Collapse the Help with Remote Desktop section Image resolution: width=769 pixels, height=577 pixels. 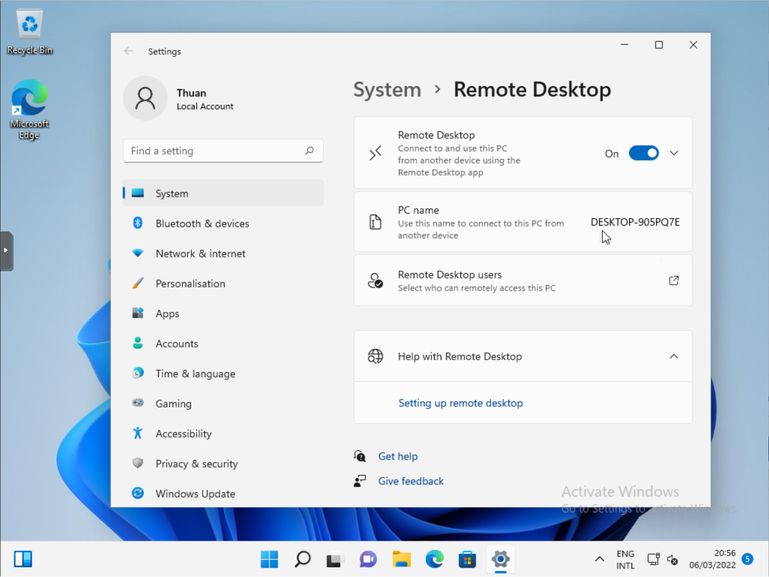674,357
